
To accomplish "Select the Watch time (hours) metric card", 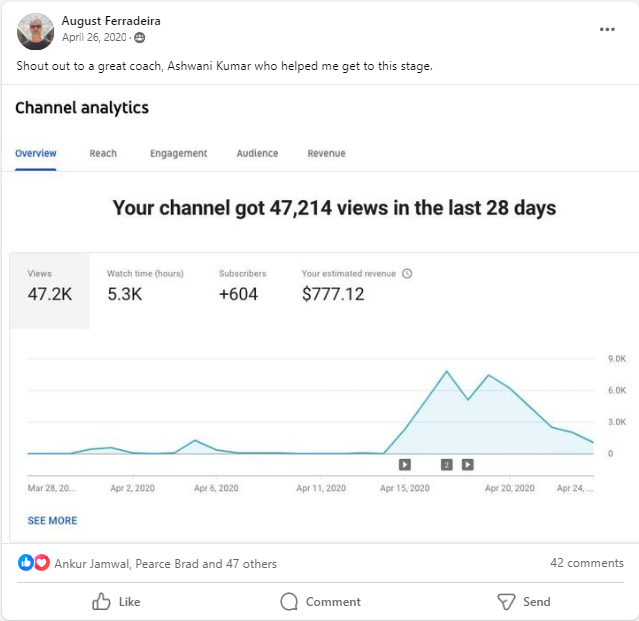I will click(145, 286).
